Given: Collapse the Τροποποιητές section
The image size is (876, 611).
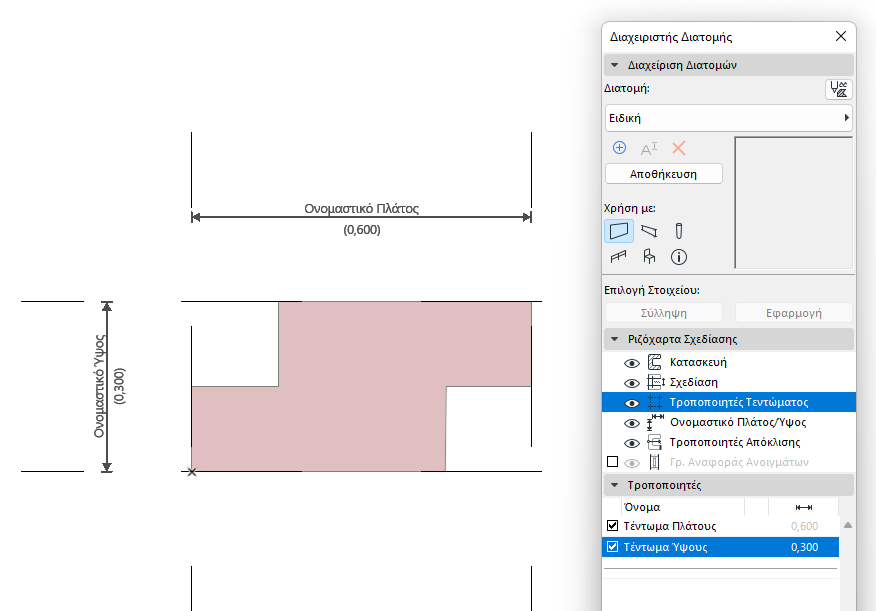Looking at the screenshot, I should tap(615, 485).
